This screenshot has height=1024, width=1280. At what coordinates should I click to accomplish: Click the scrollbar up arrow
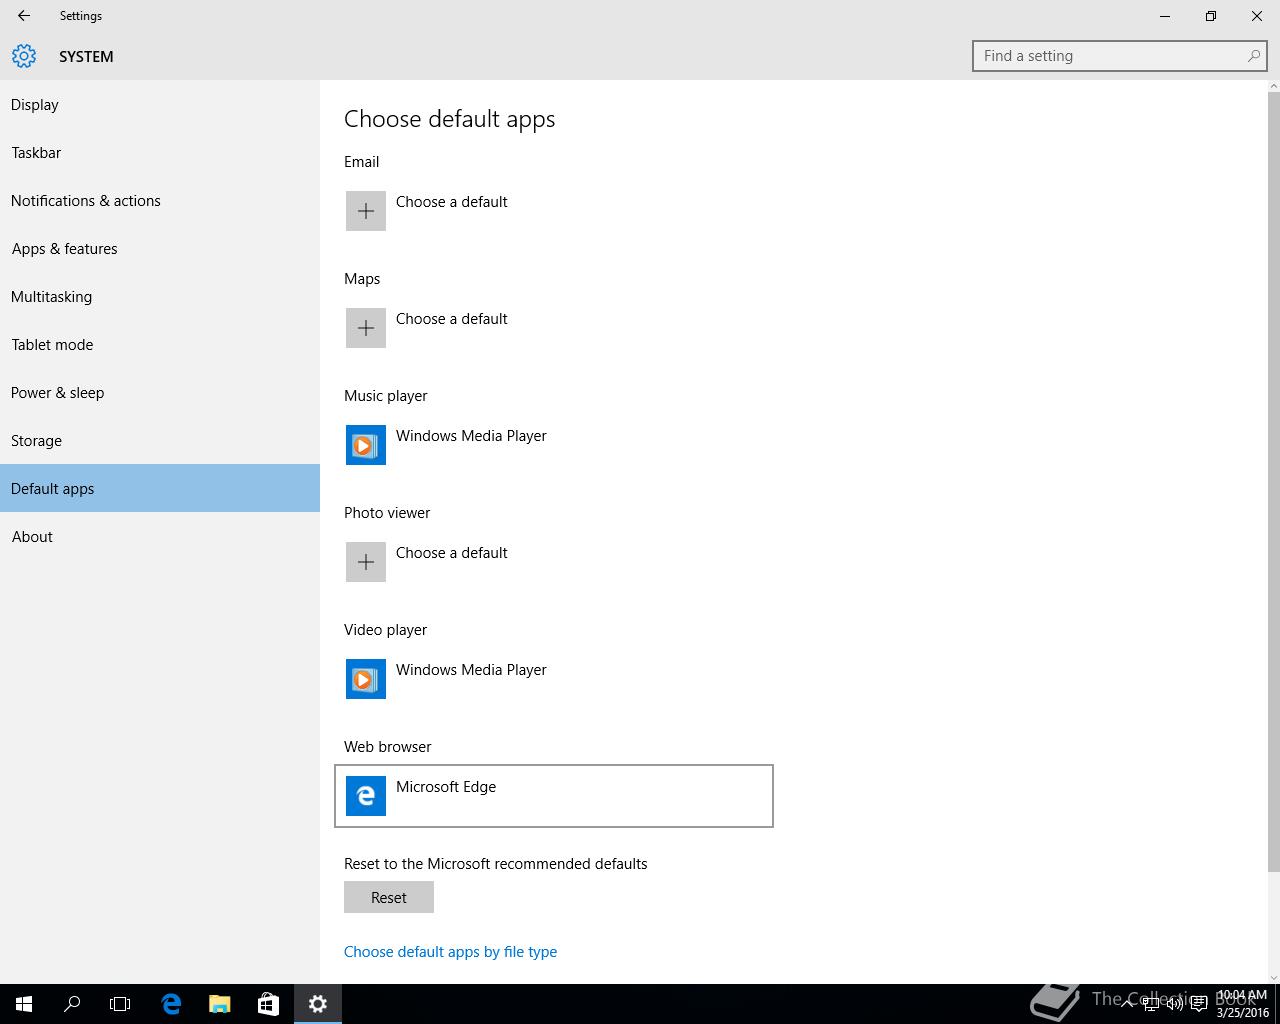(x=1273, y=86)
